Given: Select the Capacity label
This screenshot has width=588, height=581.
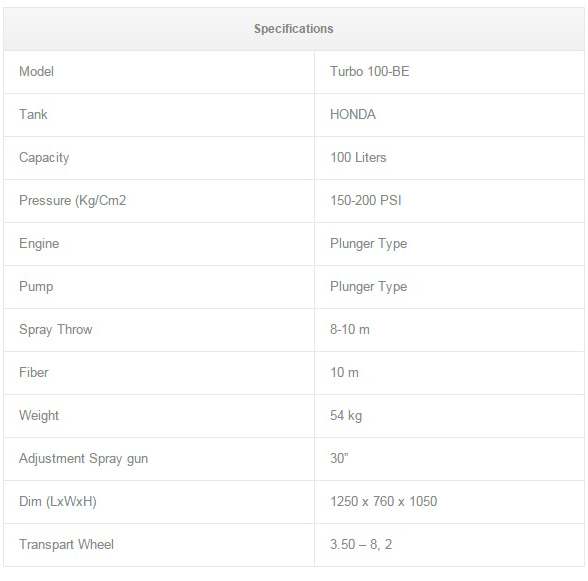Looking at the screenshot, I should (x=44, y=158).
